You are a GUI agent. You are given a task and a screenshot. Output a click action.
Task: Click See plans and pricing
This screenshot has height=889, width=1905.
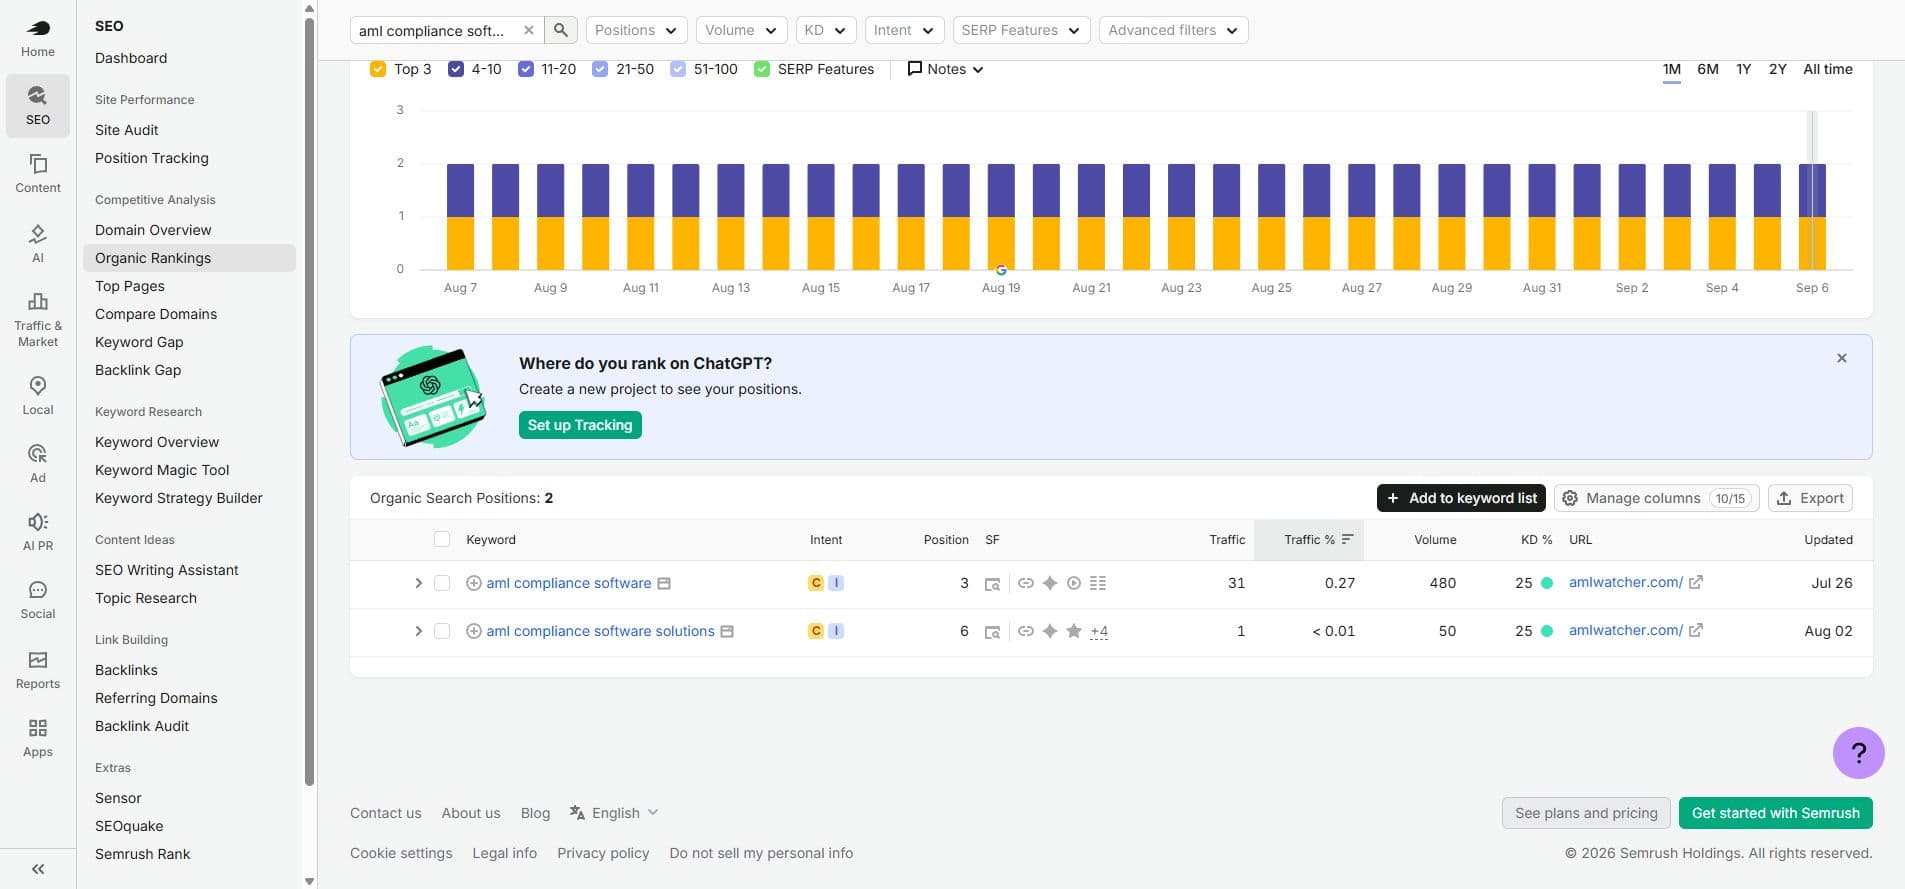tap(1586, 813)
